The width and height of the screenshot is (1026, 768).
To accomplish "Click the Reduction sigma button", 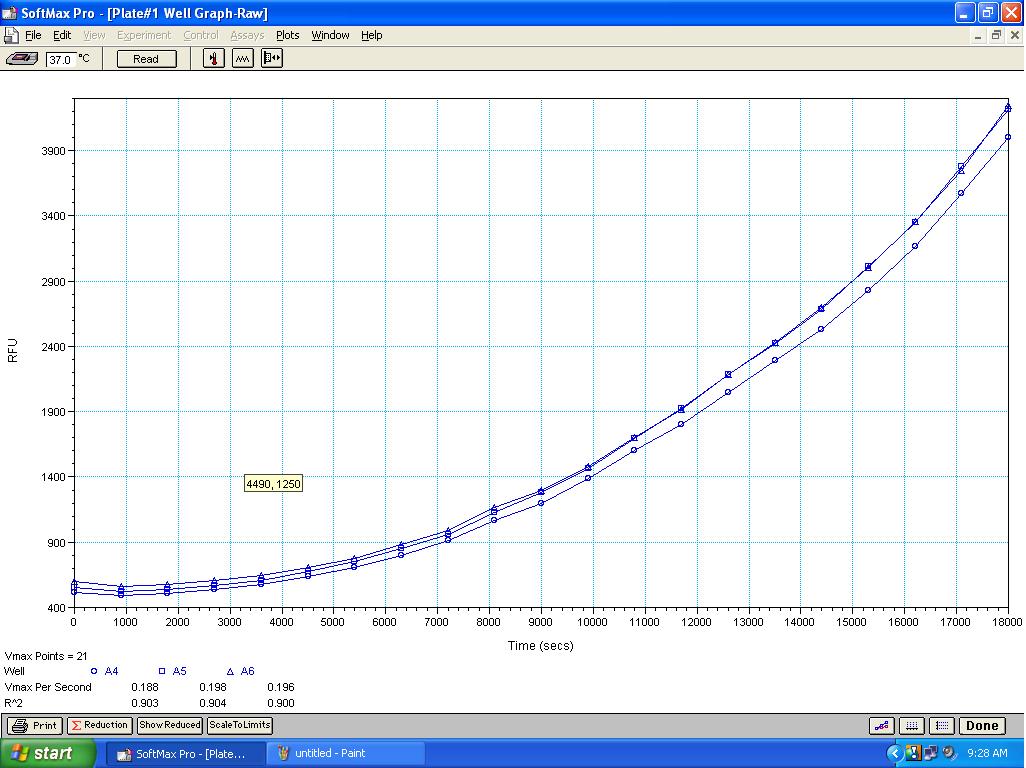I will pos(99,725).
